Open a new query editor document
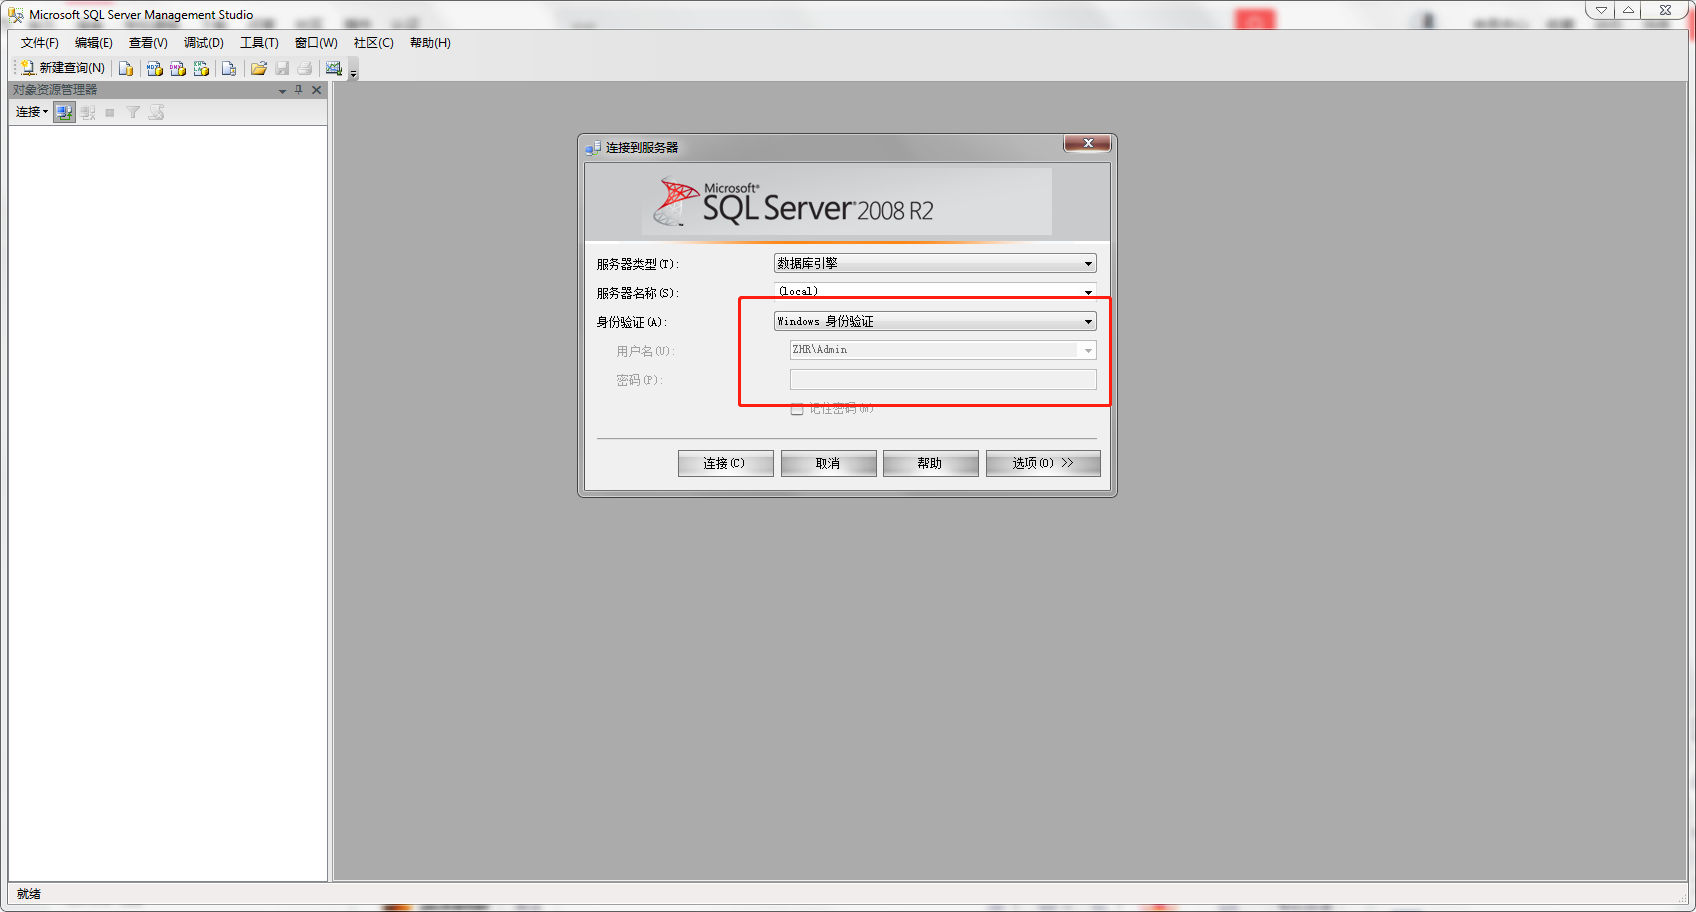1696x912 pixels. pos(125,68)
